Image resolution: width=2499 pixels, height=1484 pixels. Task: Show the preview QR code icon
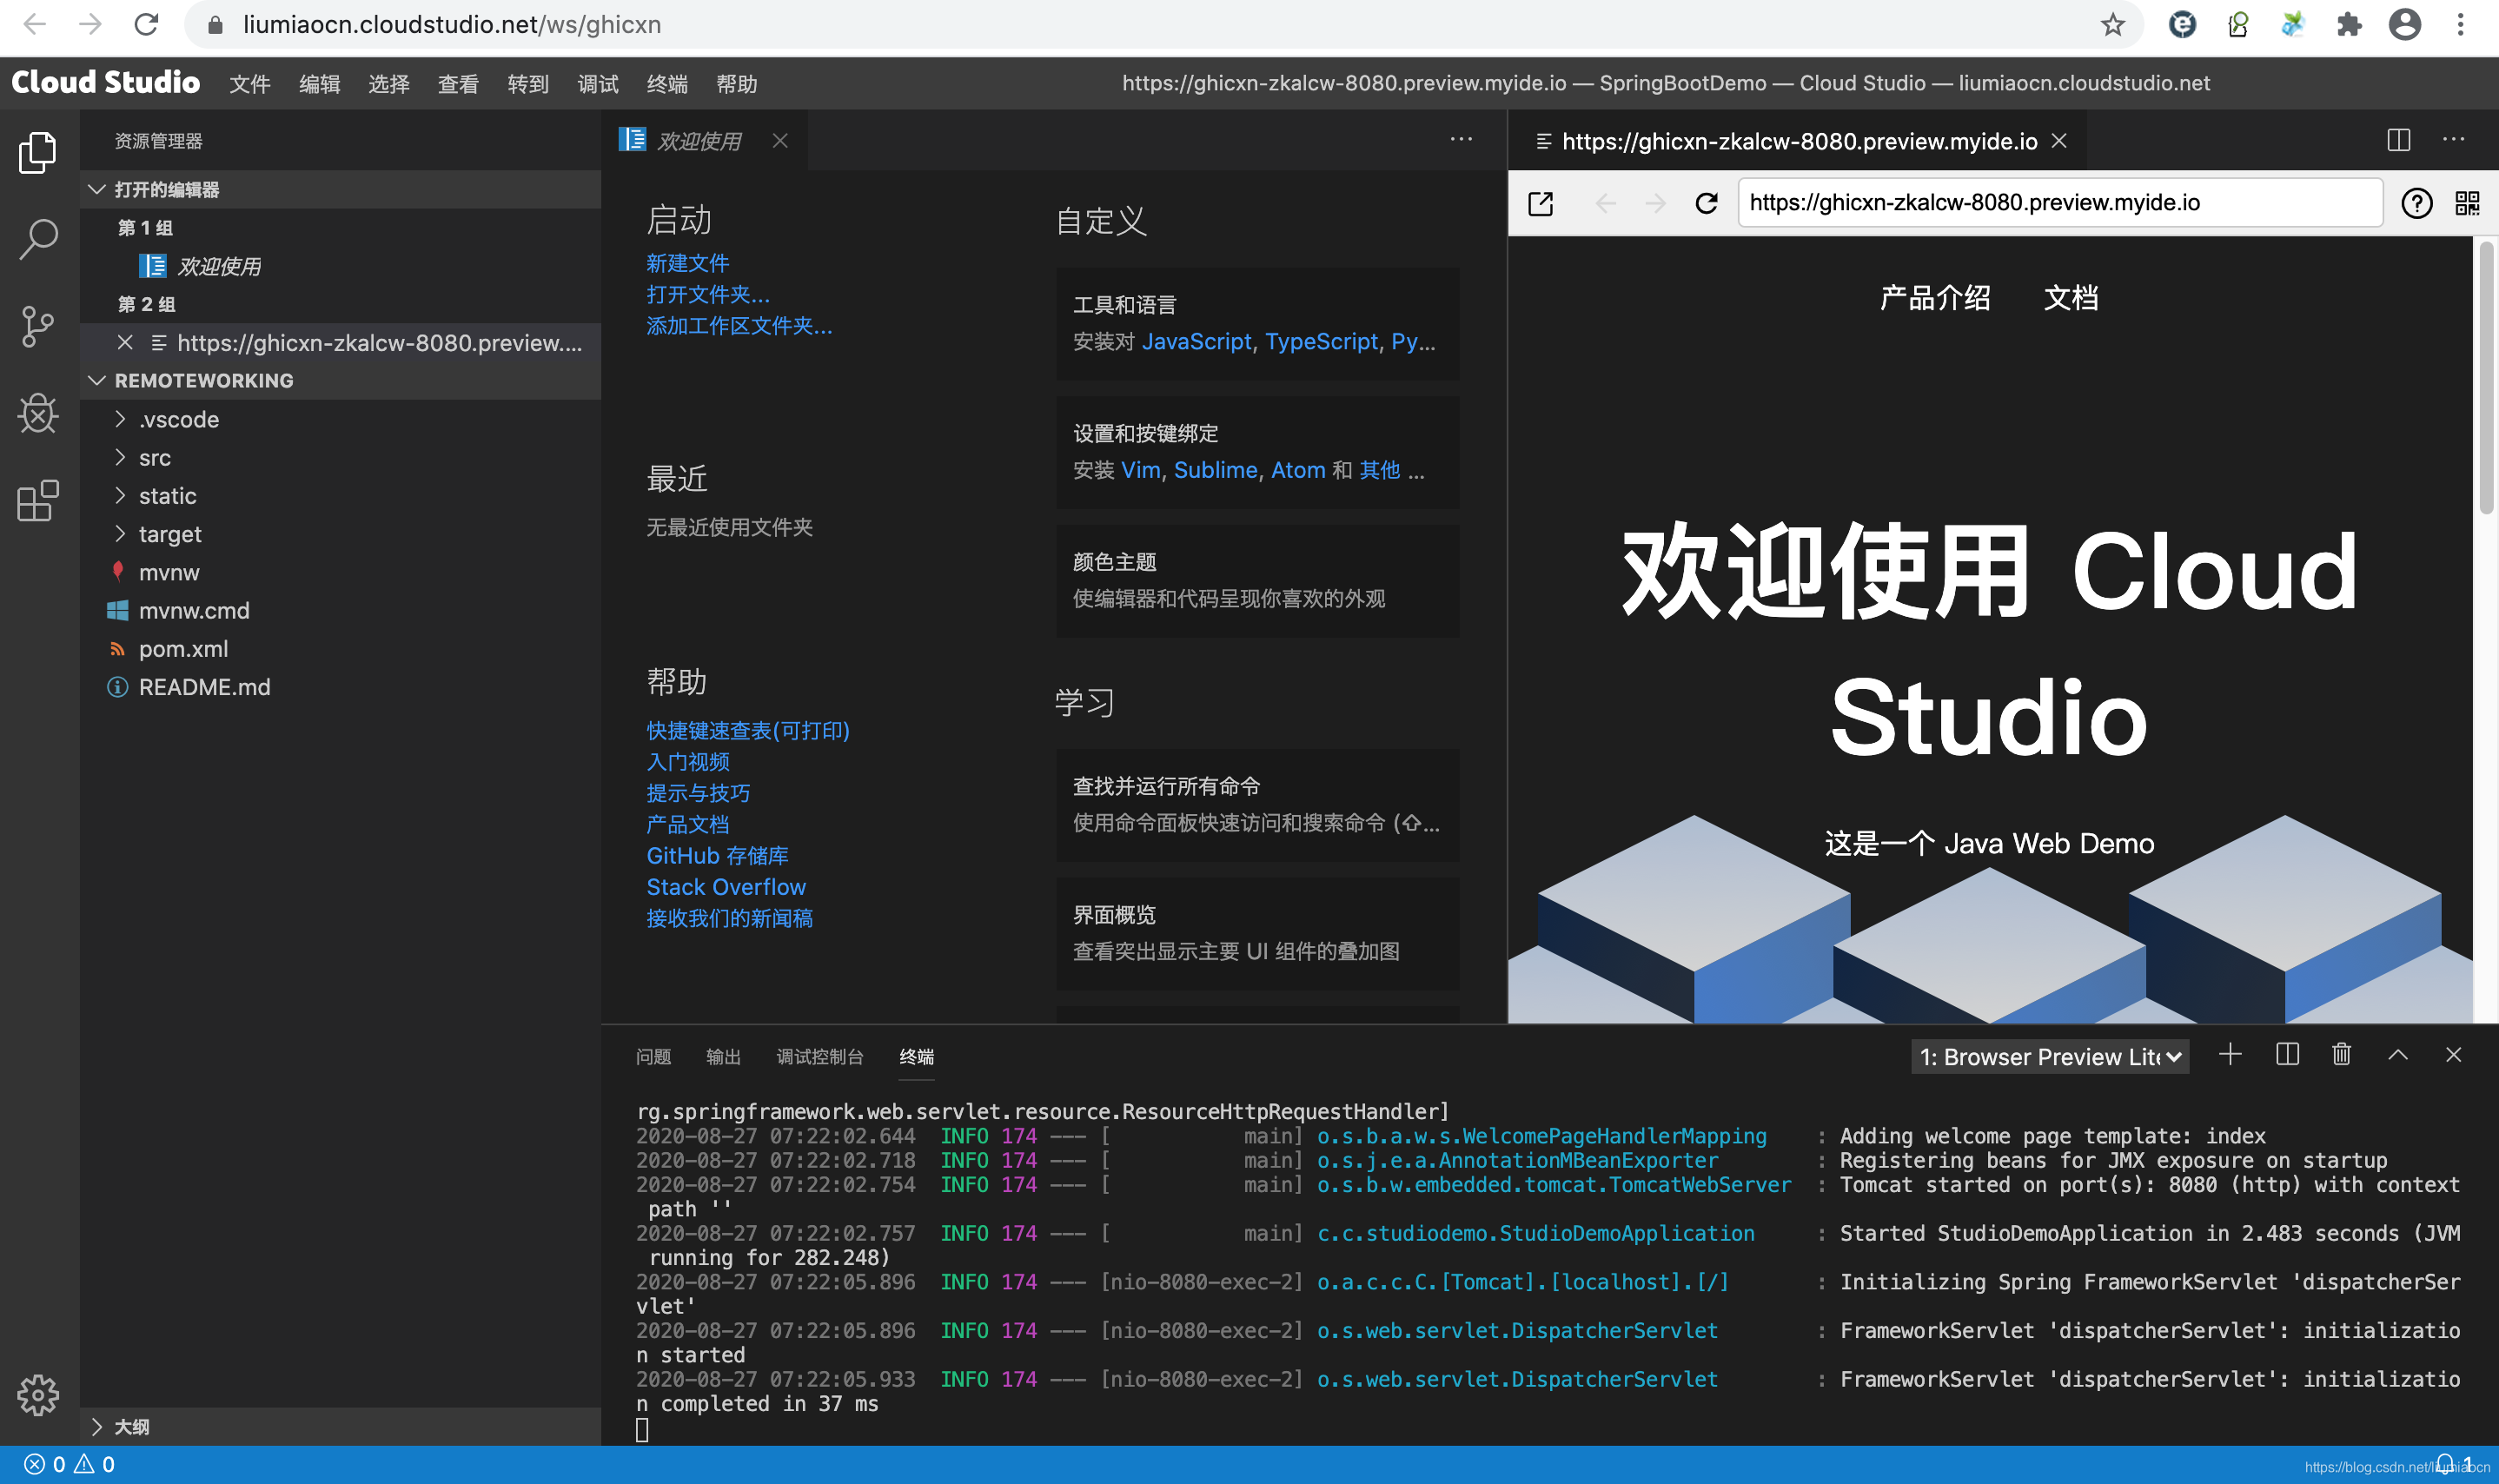tap(2467, 203)
